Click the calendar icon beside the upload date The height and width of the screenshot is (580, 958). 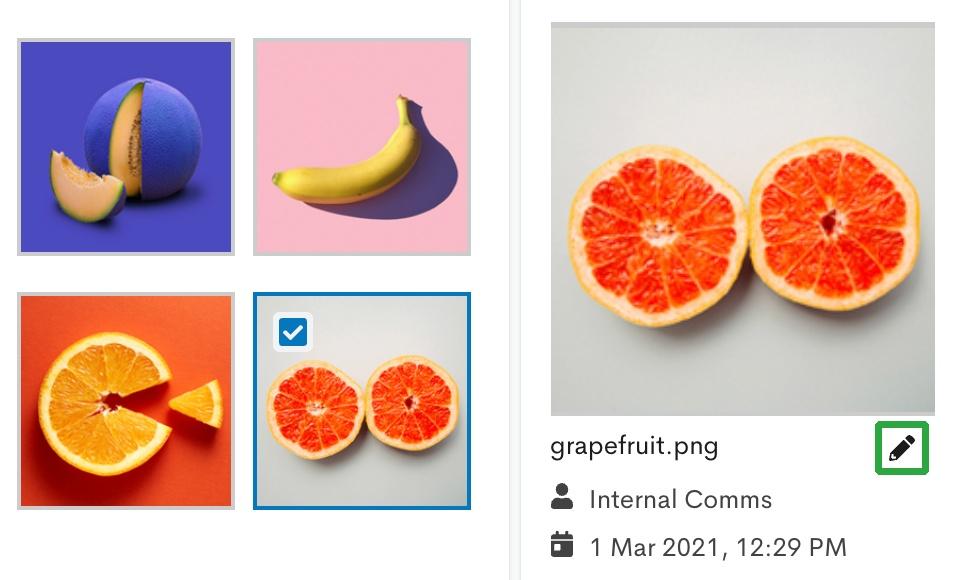tap(561, 544)
